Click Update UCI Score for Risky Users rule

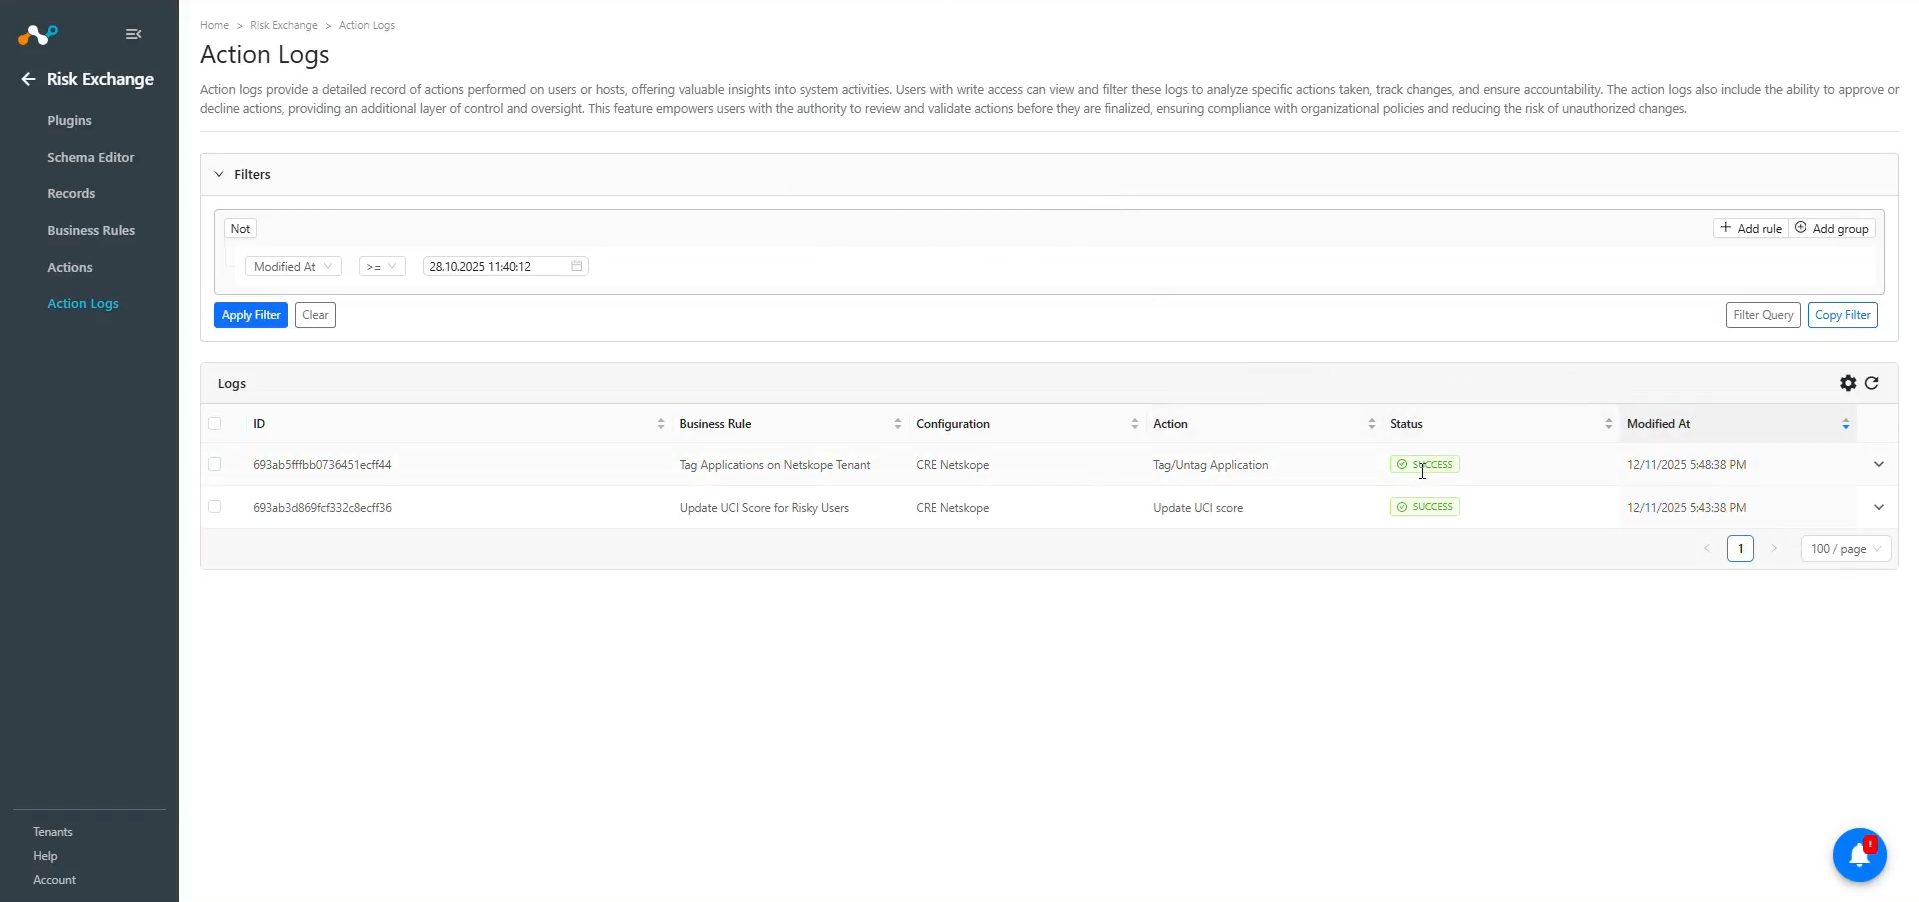click(x=764, y=508)
